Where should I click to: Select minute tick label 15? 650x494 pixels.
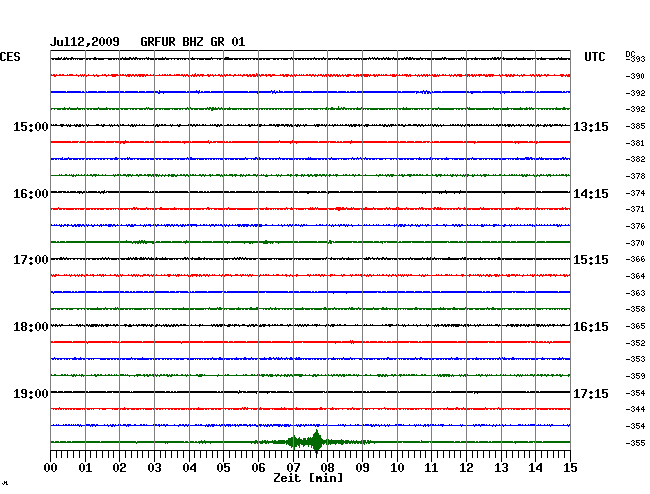pos(570,467)
